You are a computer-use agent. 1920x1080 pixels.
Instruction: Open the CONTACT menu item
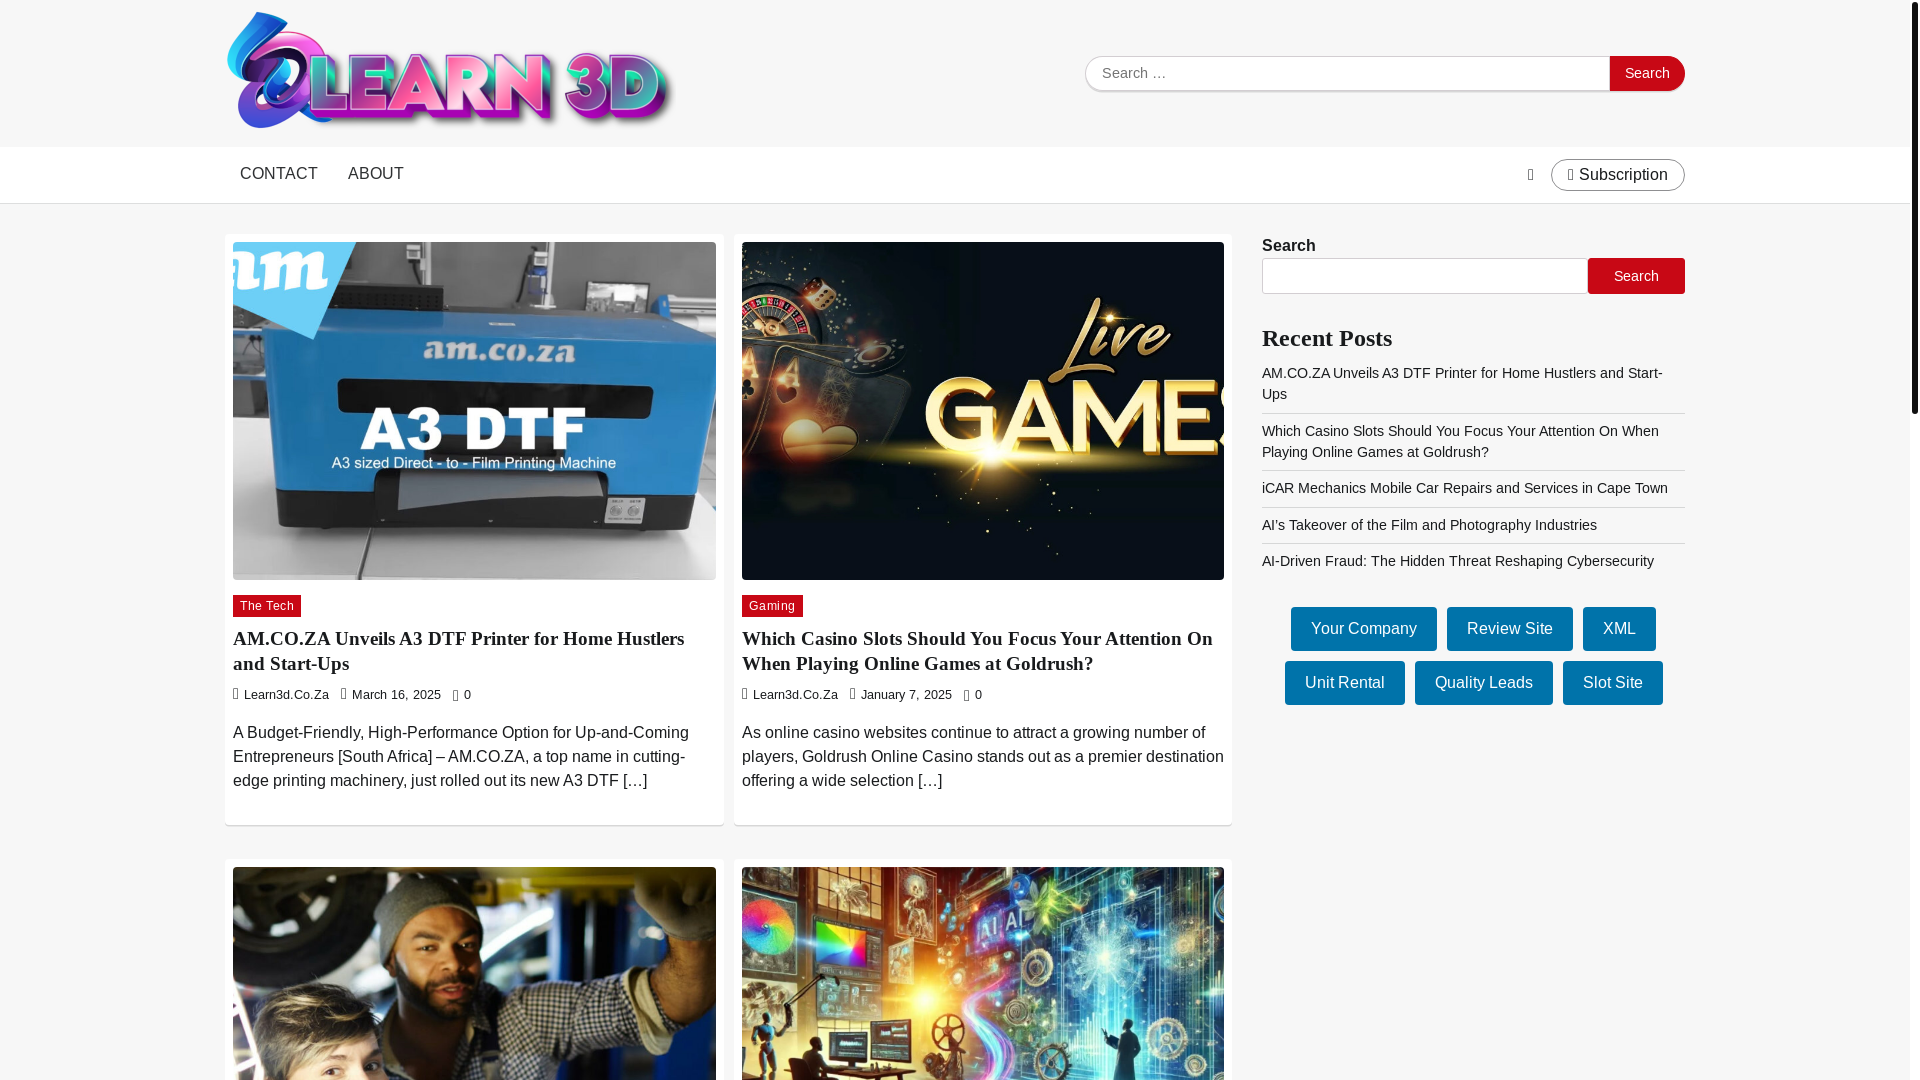tap(278, 174)
